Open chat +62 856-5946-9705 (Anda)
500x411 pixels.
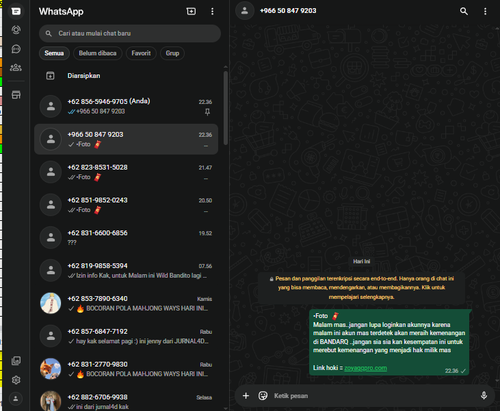click(126, 106)
